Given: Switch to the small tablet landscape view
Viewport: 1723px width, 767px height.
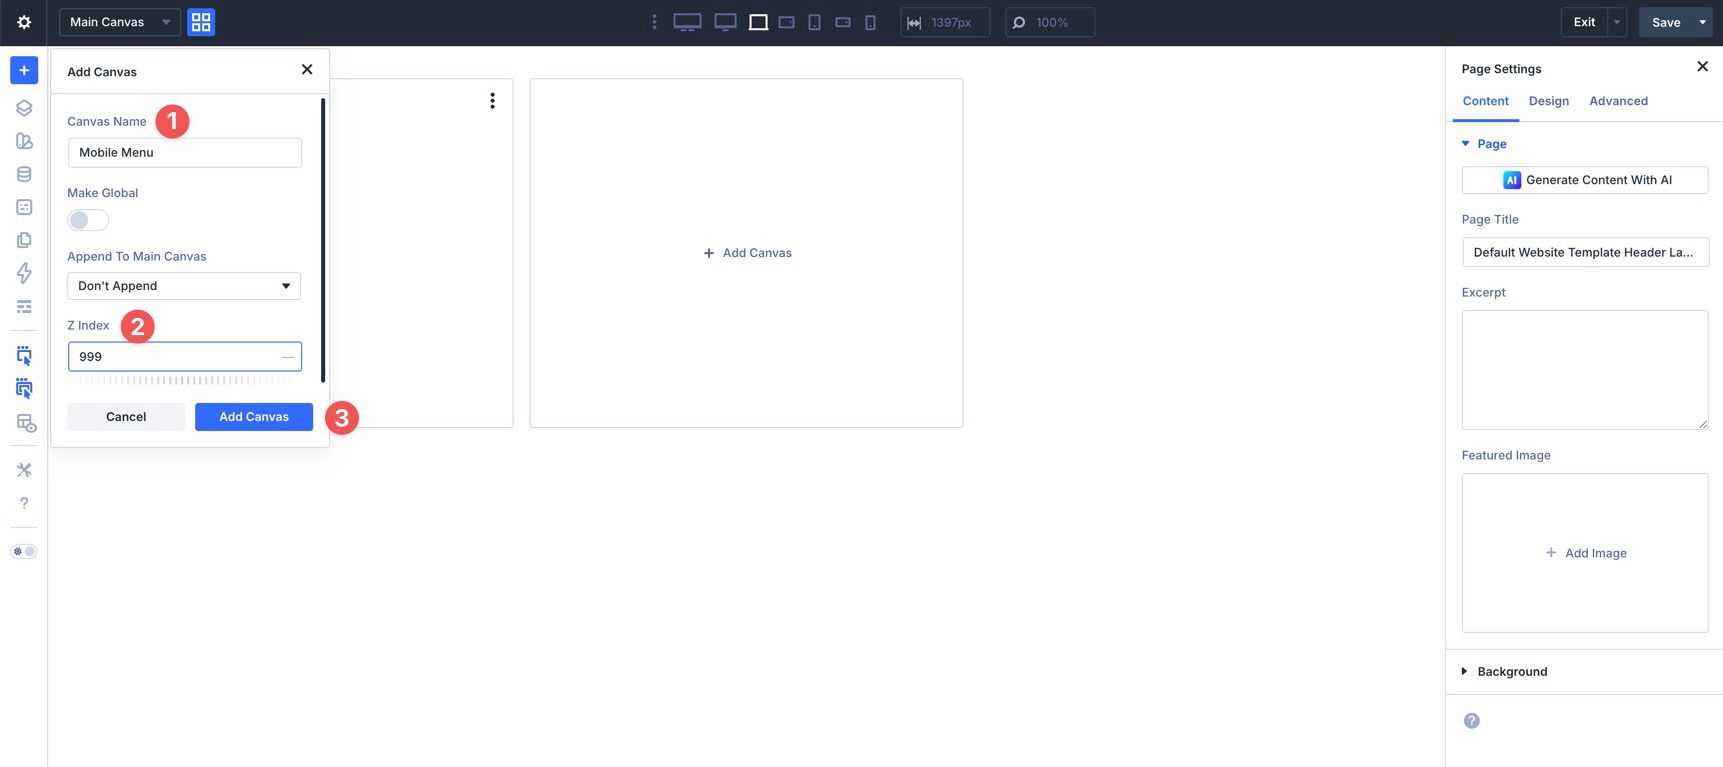Looking at the screenshot, I should tap(787, 22).
